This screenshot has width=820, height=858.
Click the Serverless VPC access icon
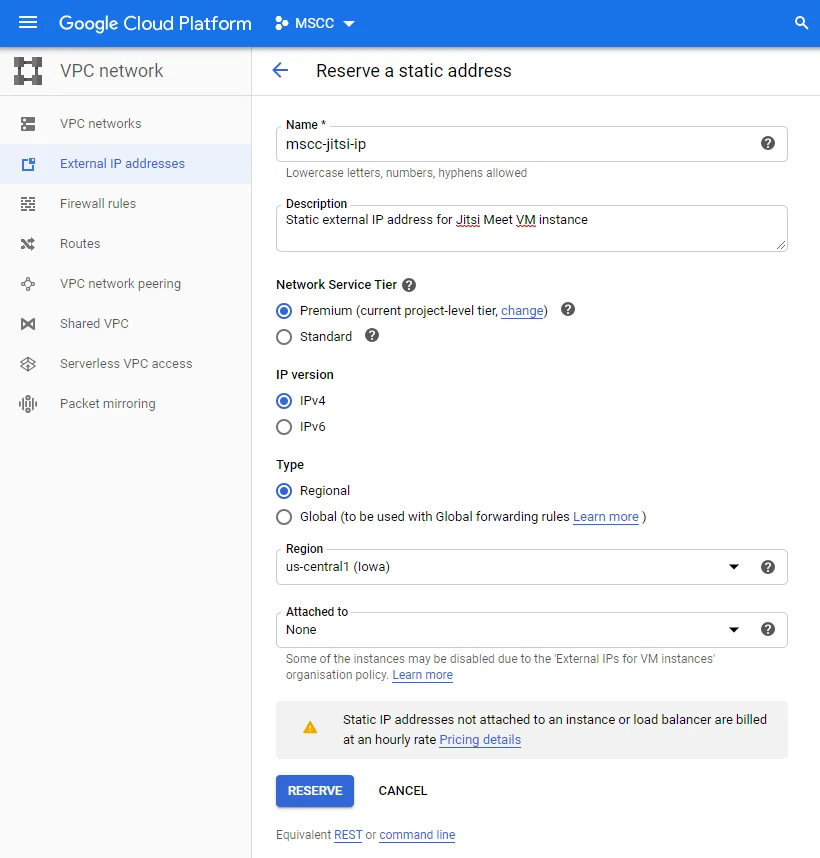click(x=28, y=363)
